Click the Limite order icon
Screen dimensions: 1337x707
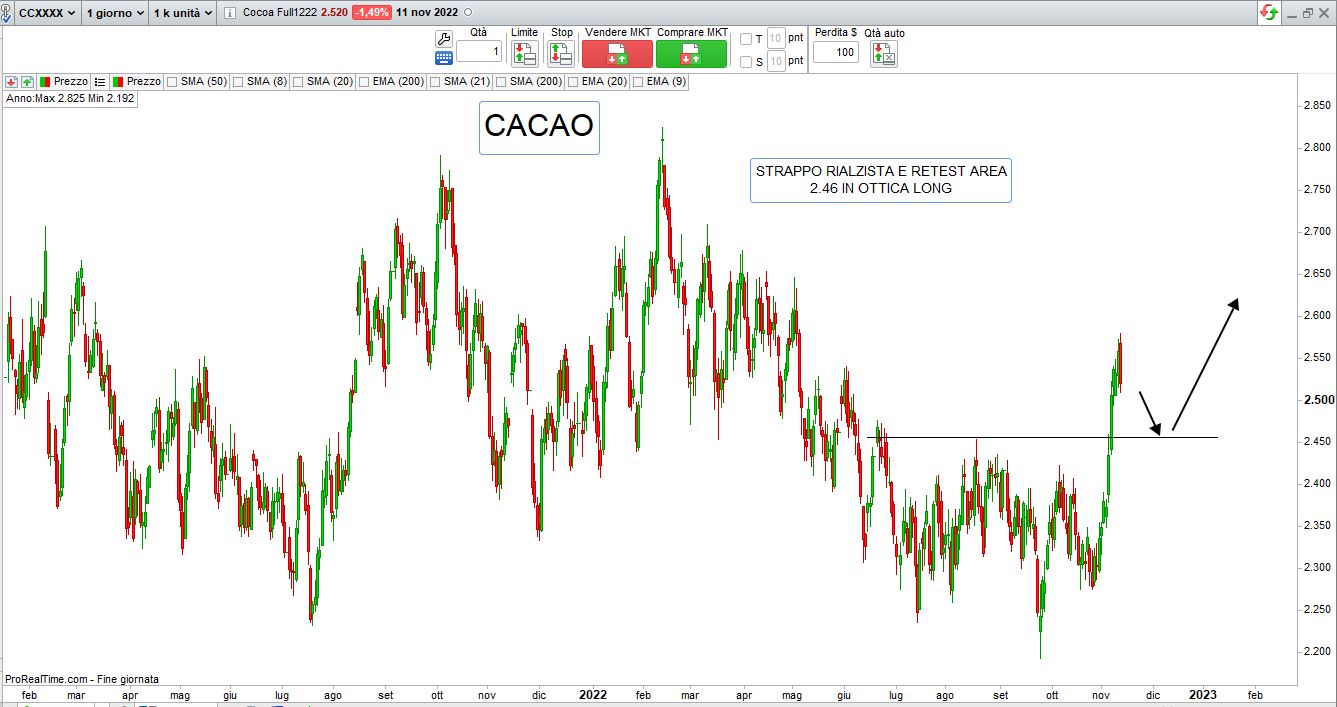coord(524,54)
